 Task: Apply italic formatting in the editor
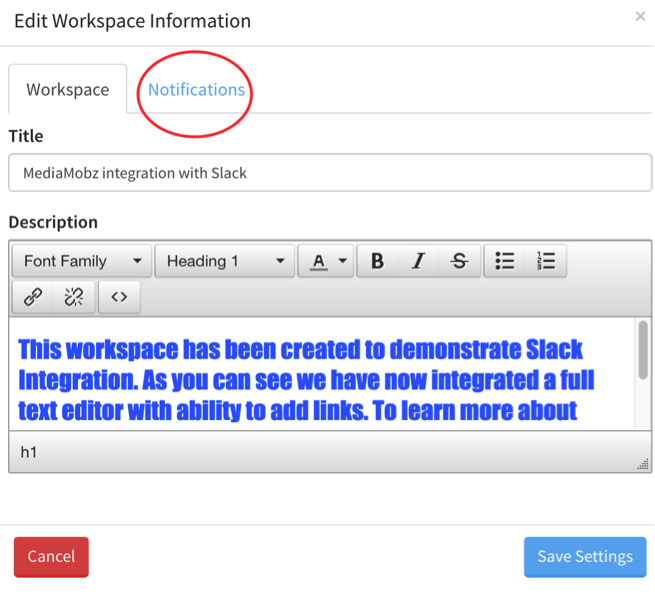[x=418, y=261]
